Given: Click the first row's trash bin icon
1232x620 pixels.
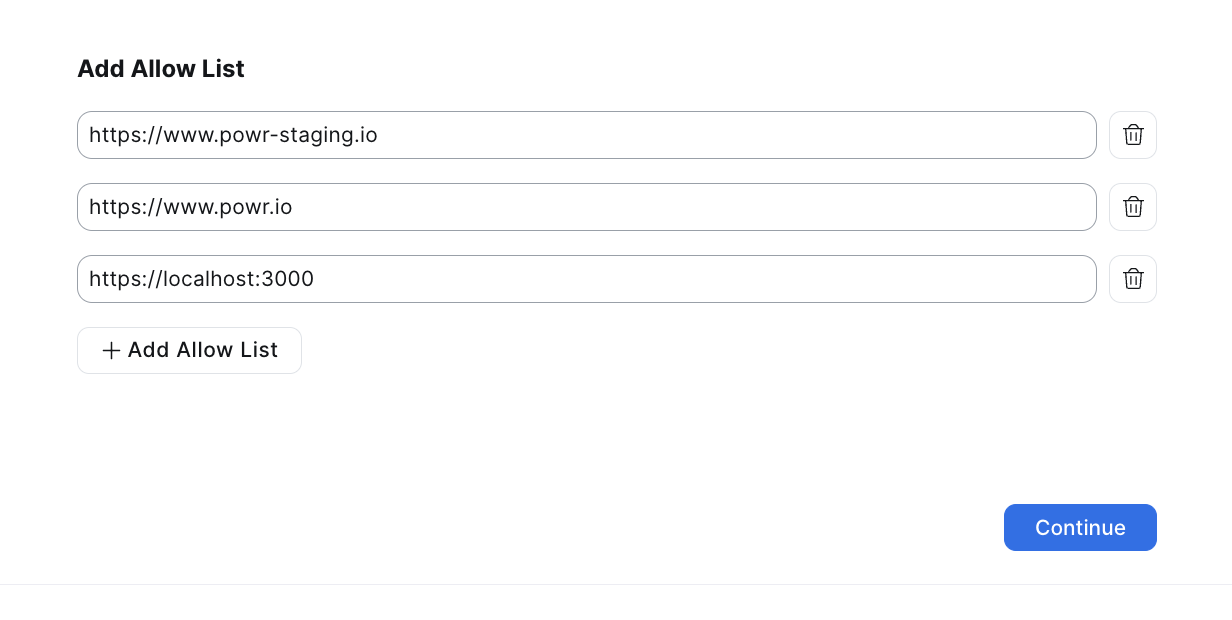Looking at the screenshot, I should pyautogui.click(x=1132, y=135).
